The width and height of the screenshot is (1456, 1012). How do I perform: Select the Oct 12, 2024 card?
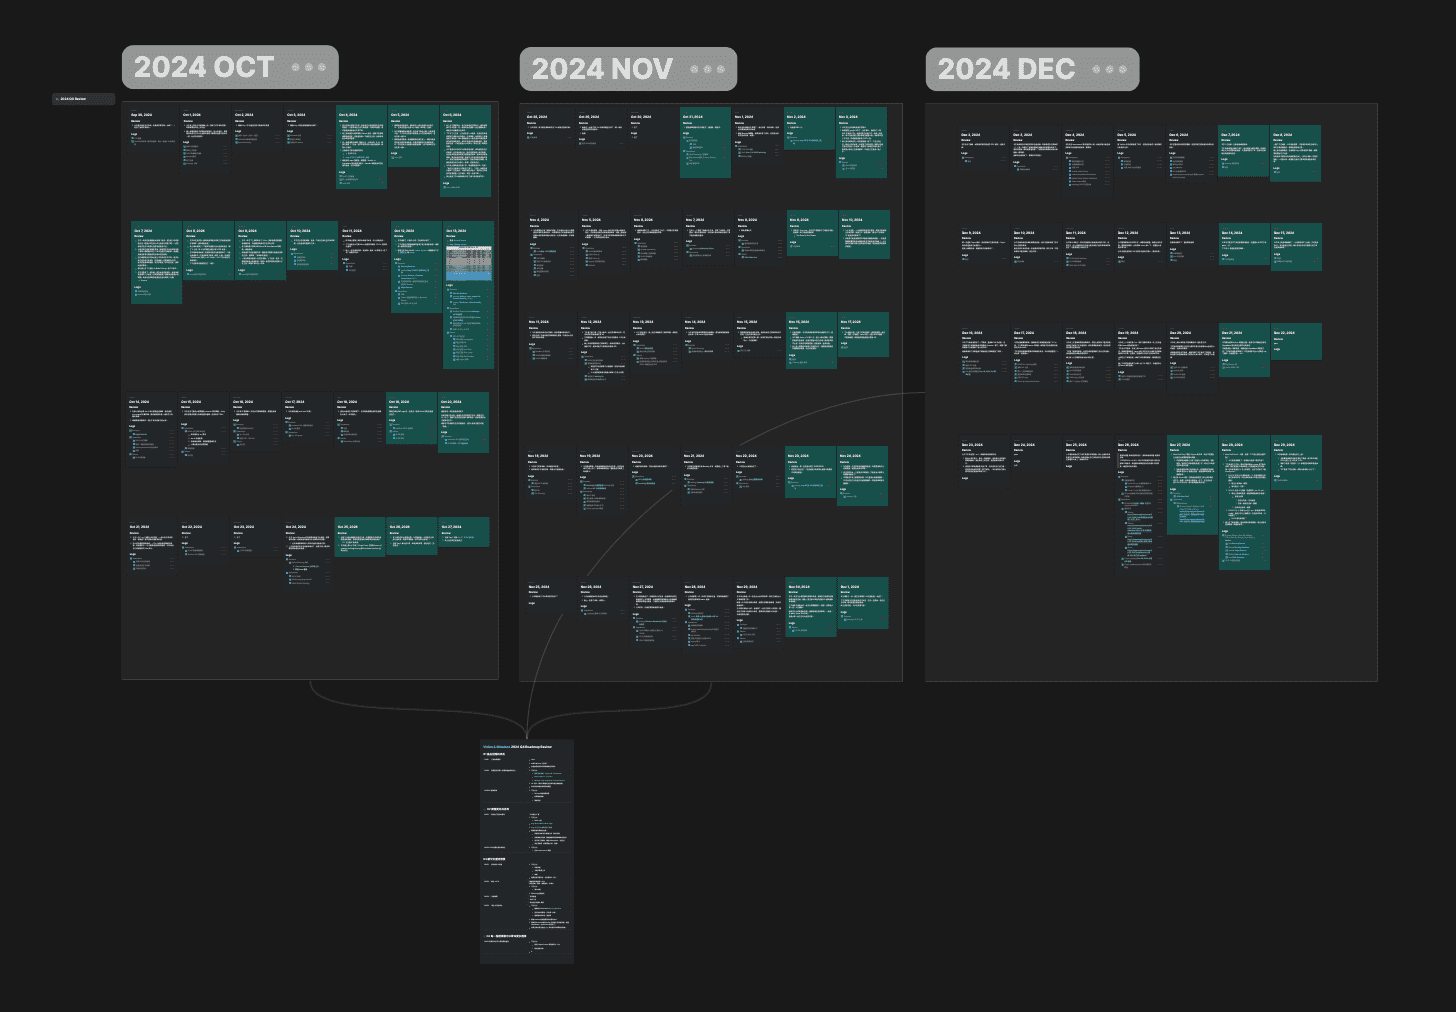[417, 267]
